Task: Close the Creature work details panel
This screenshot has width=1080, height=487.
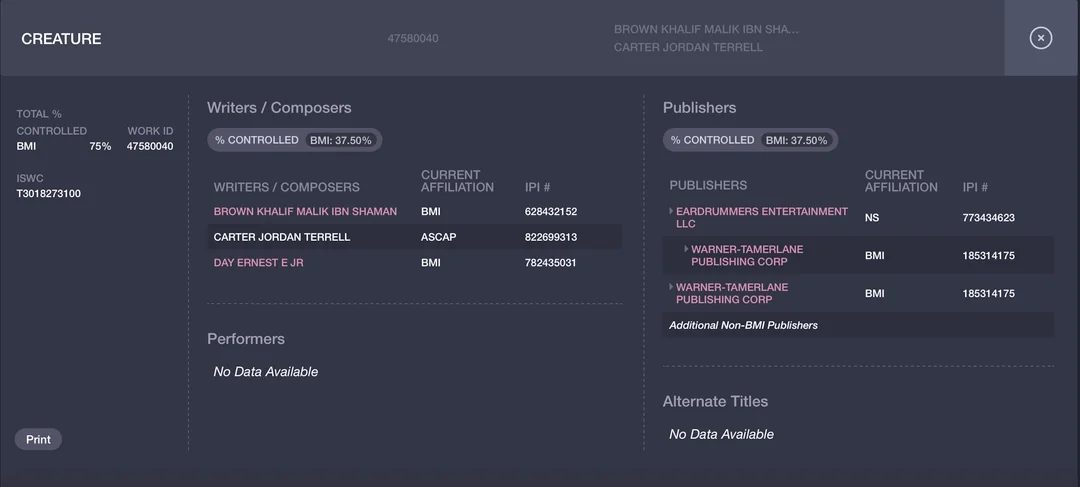Action: [1040, 38]
